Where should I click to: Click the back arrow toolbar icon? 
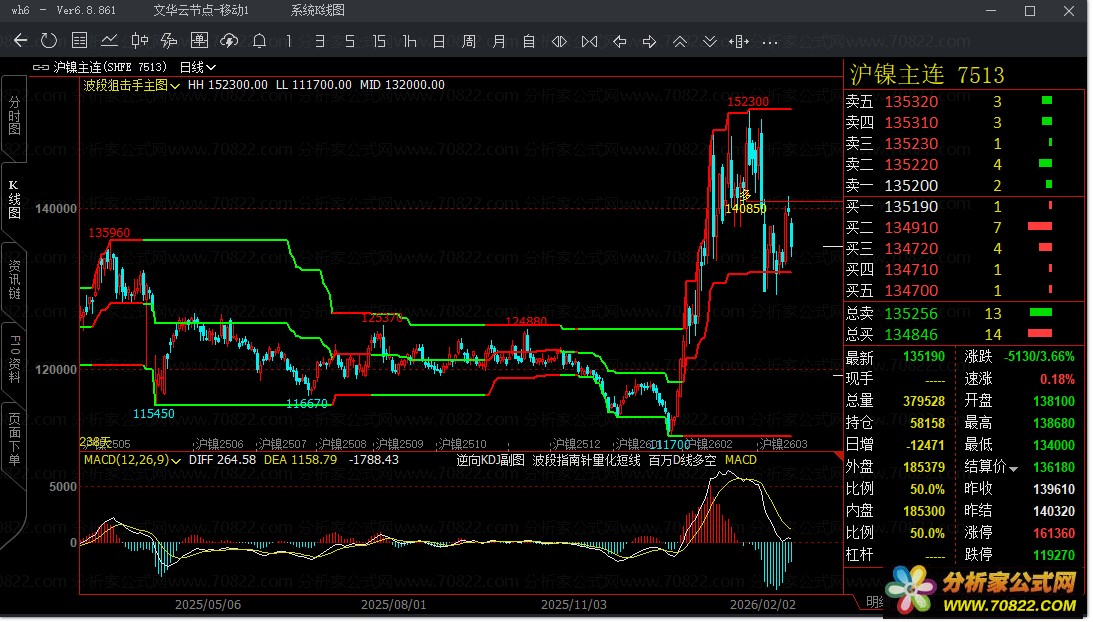(x=20, y=41)
